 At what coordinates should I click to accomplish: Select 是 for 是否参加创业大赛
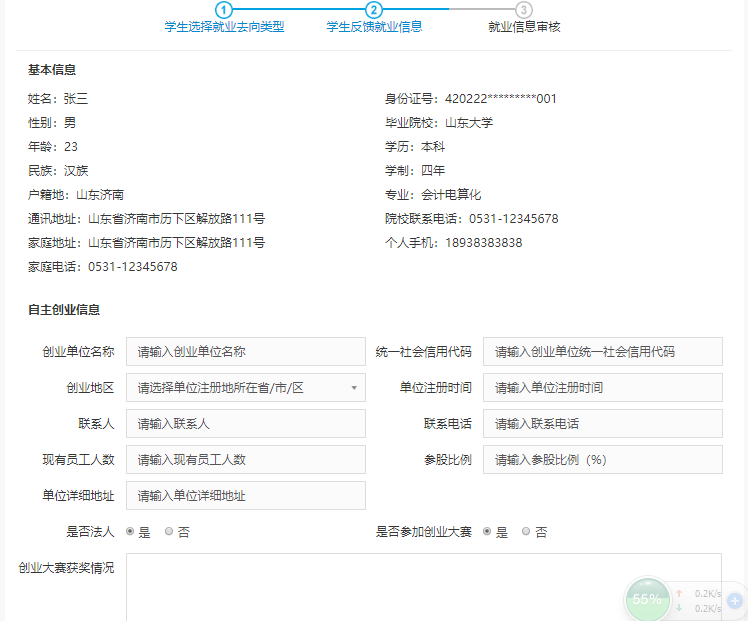coord(488,532)
